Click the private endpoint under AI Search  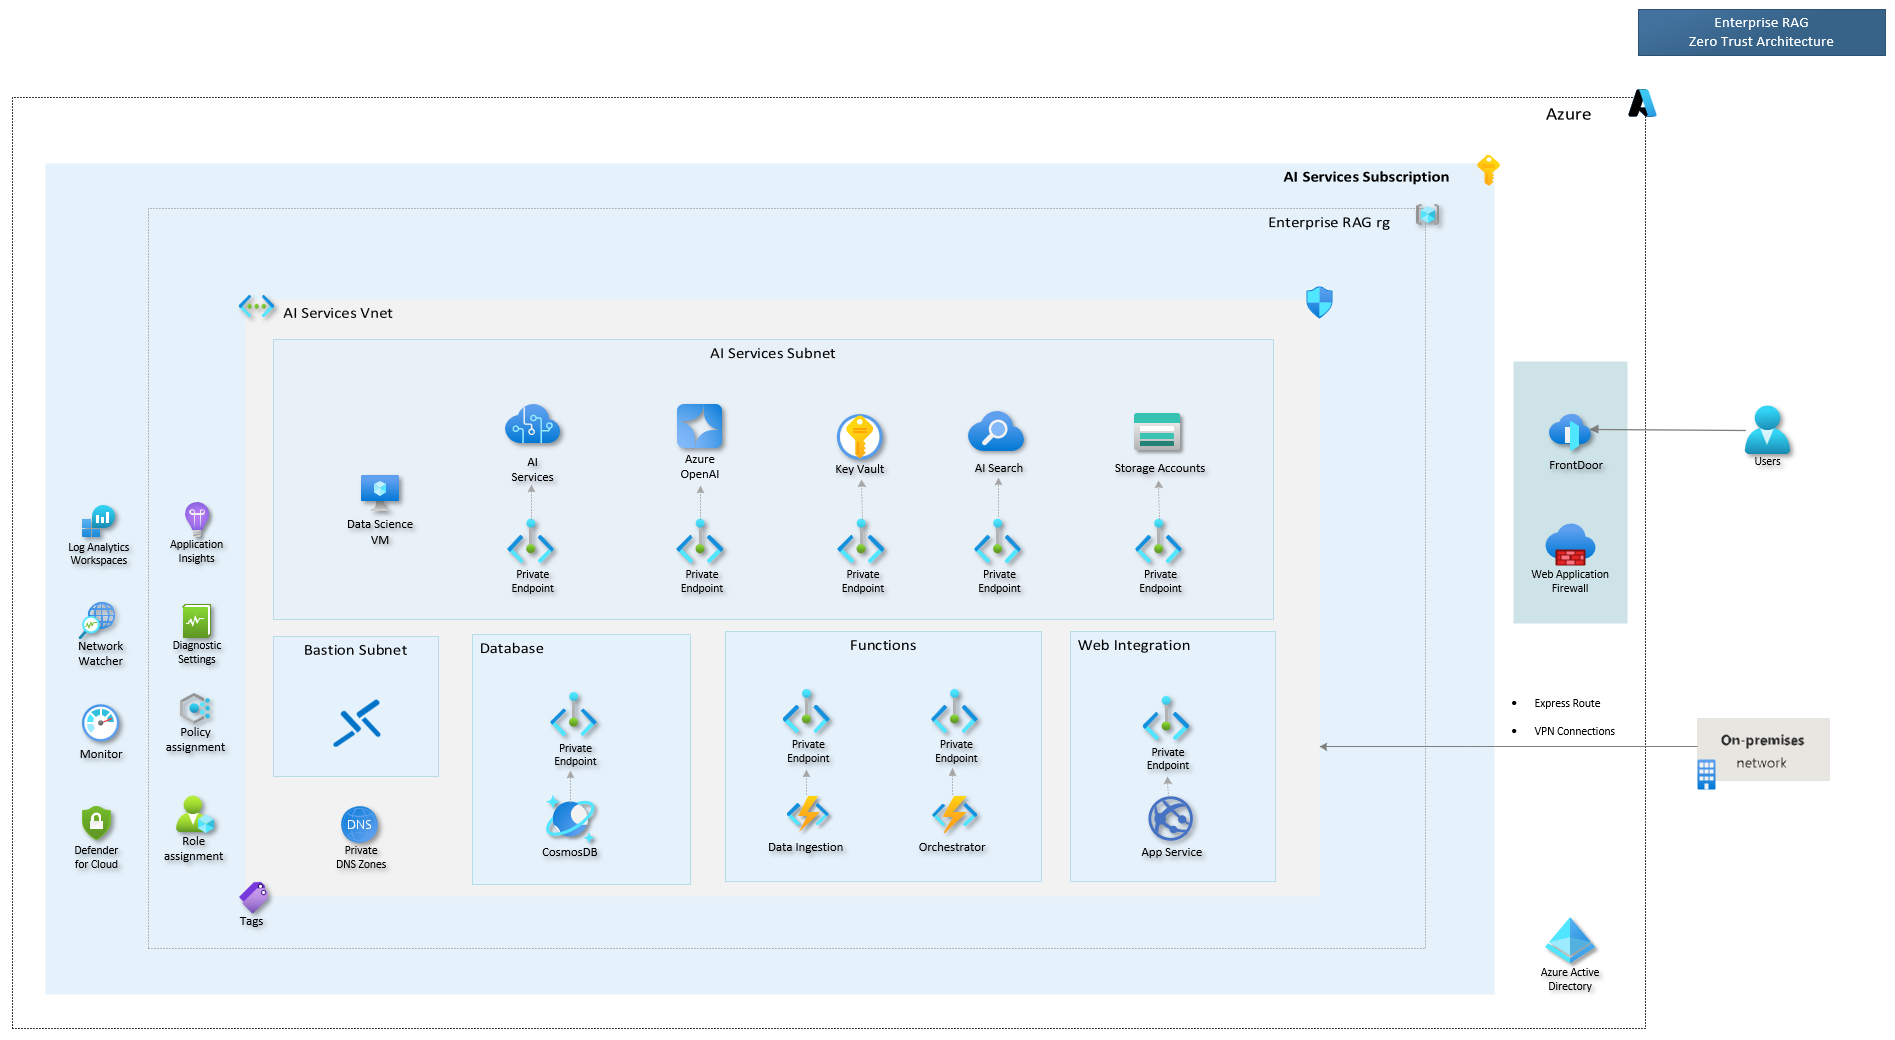[998, 543]
